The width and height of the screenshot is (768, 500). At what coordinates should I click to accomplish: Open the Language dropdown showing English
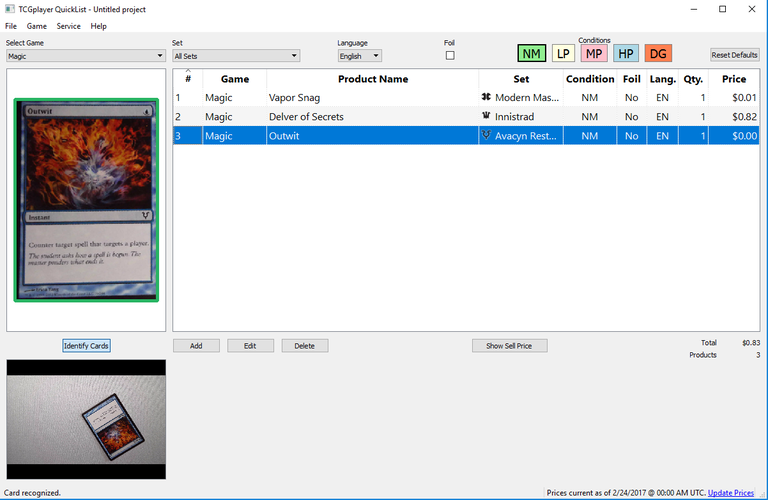coord(360,56)
